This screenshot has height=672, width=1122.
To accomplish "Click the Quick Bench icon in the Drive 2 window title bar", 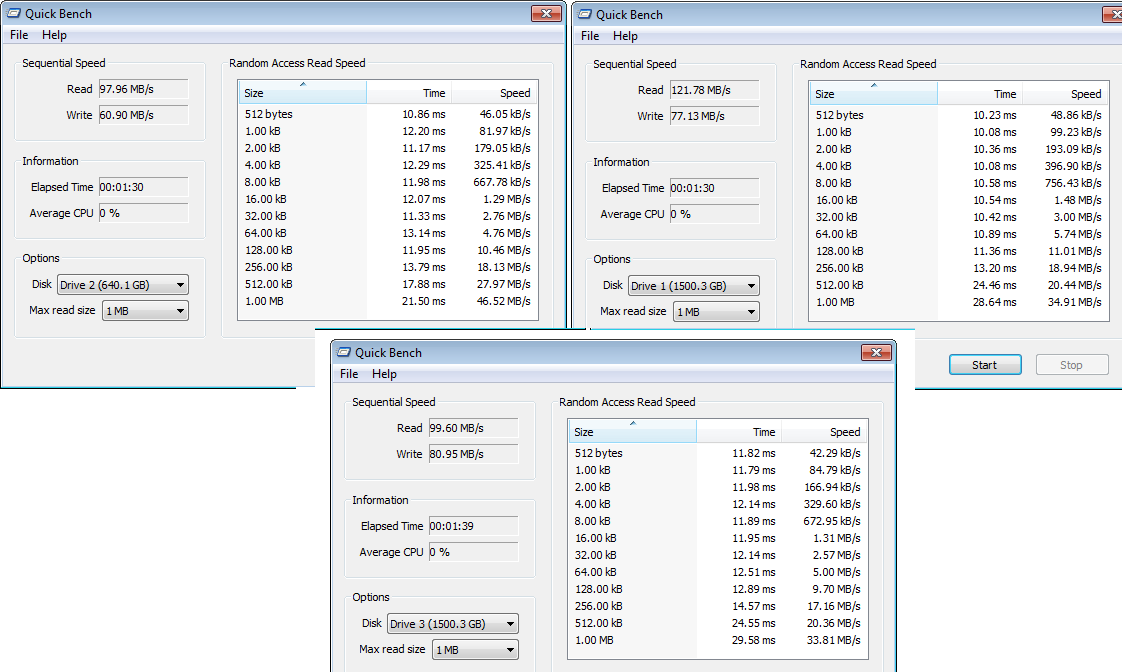I will point(14,14).
